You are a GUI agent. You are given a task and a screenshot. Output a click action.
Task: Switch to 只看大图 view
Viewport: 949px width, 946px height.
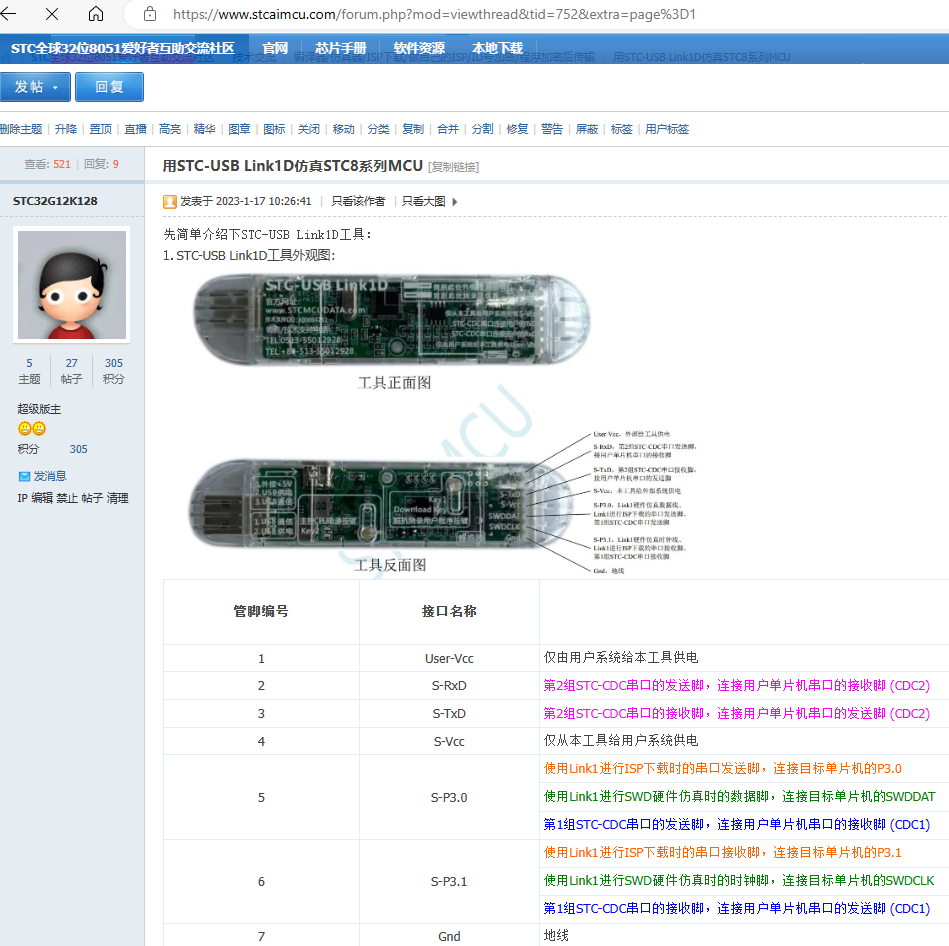(424, 201)
